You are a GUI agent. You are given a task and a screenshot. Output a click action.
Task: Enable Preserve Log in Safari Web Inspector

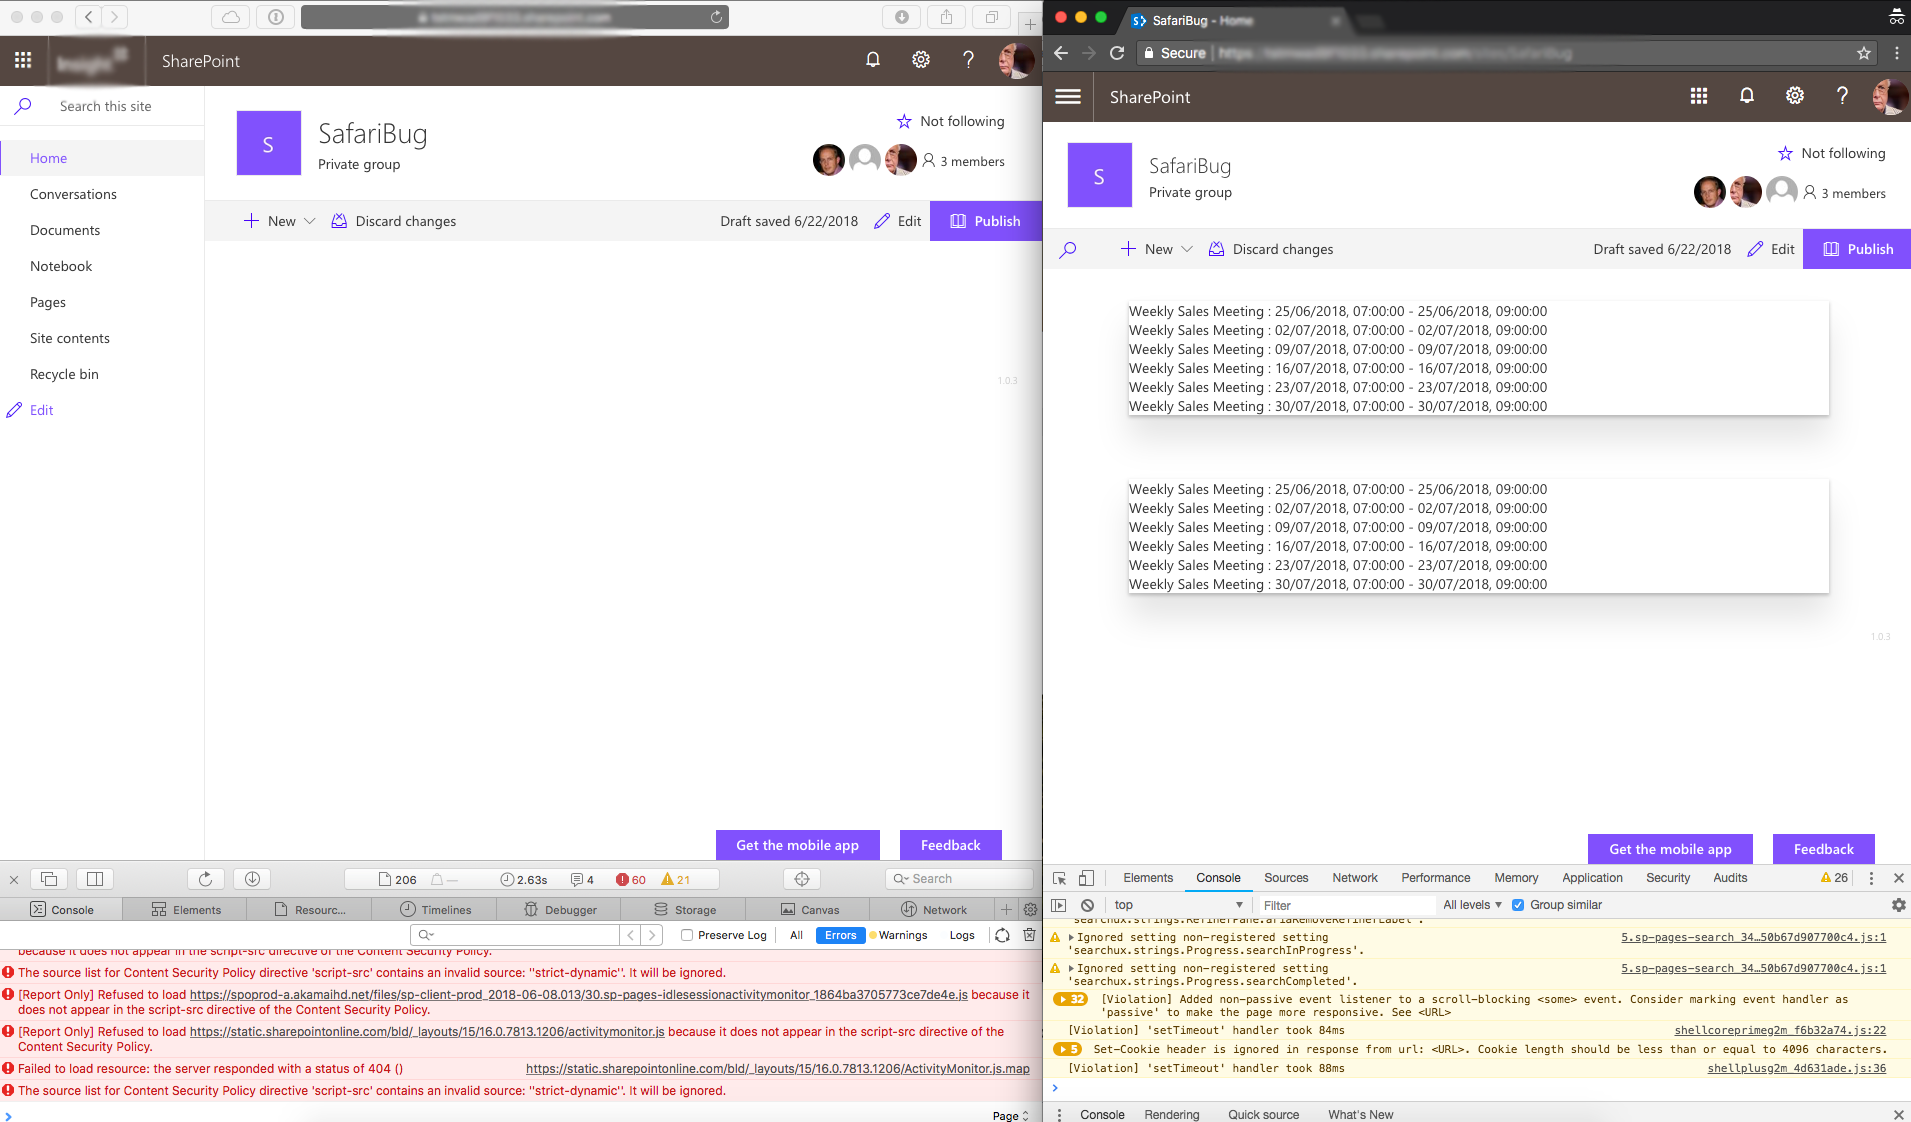tap(688, 935)
